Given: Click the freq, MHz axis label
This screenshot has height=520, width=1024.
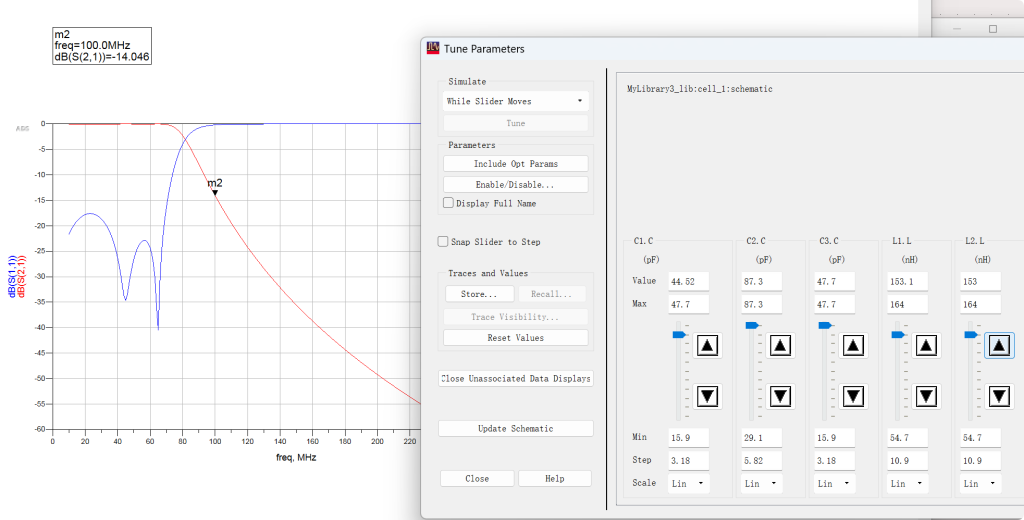Looking at the screenshot, I should coord(296,458).
